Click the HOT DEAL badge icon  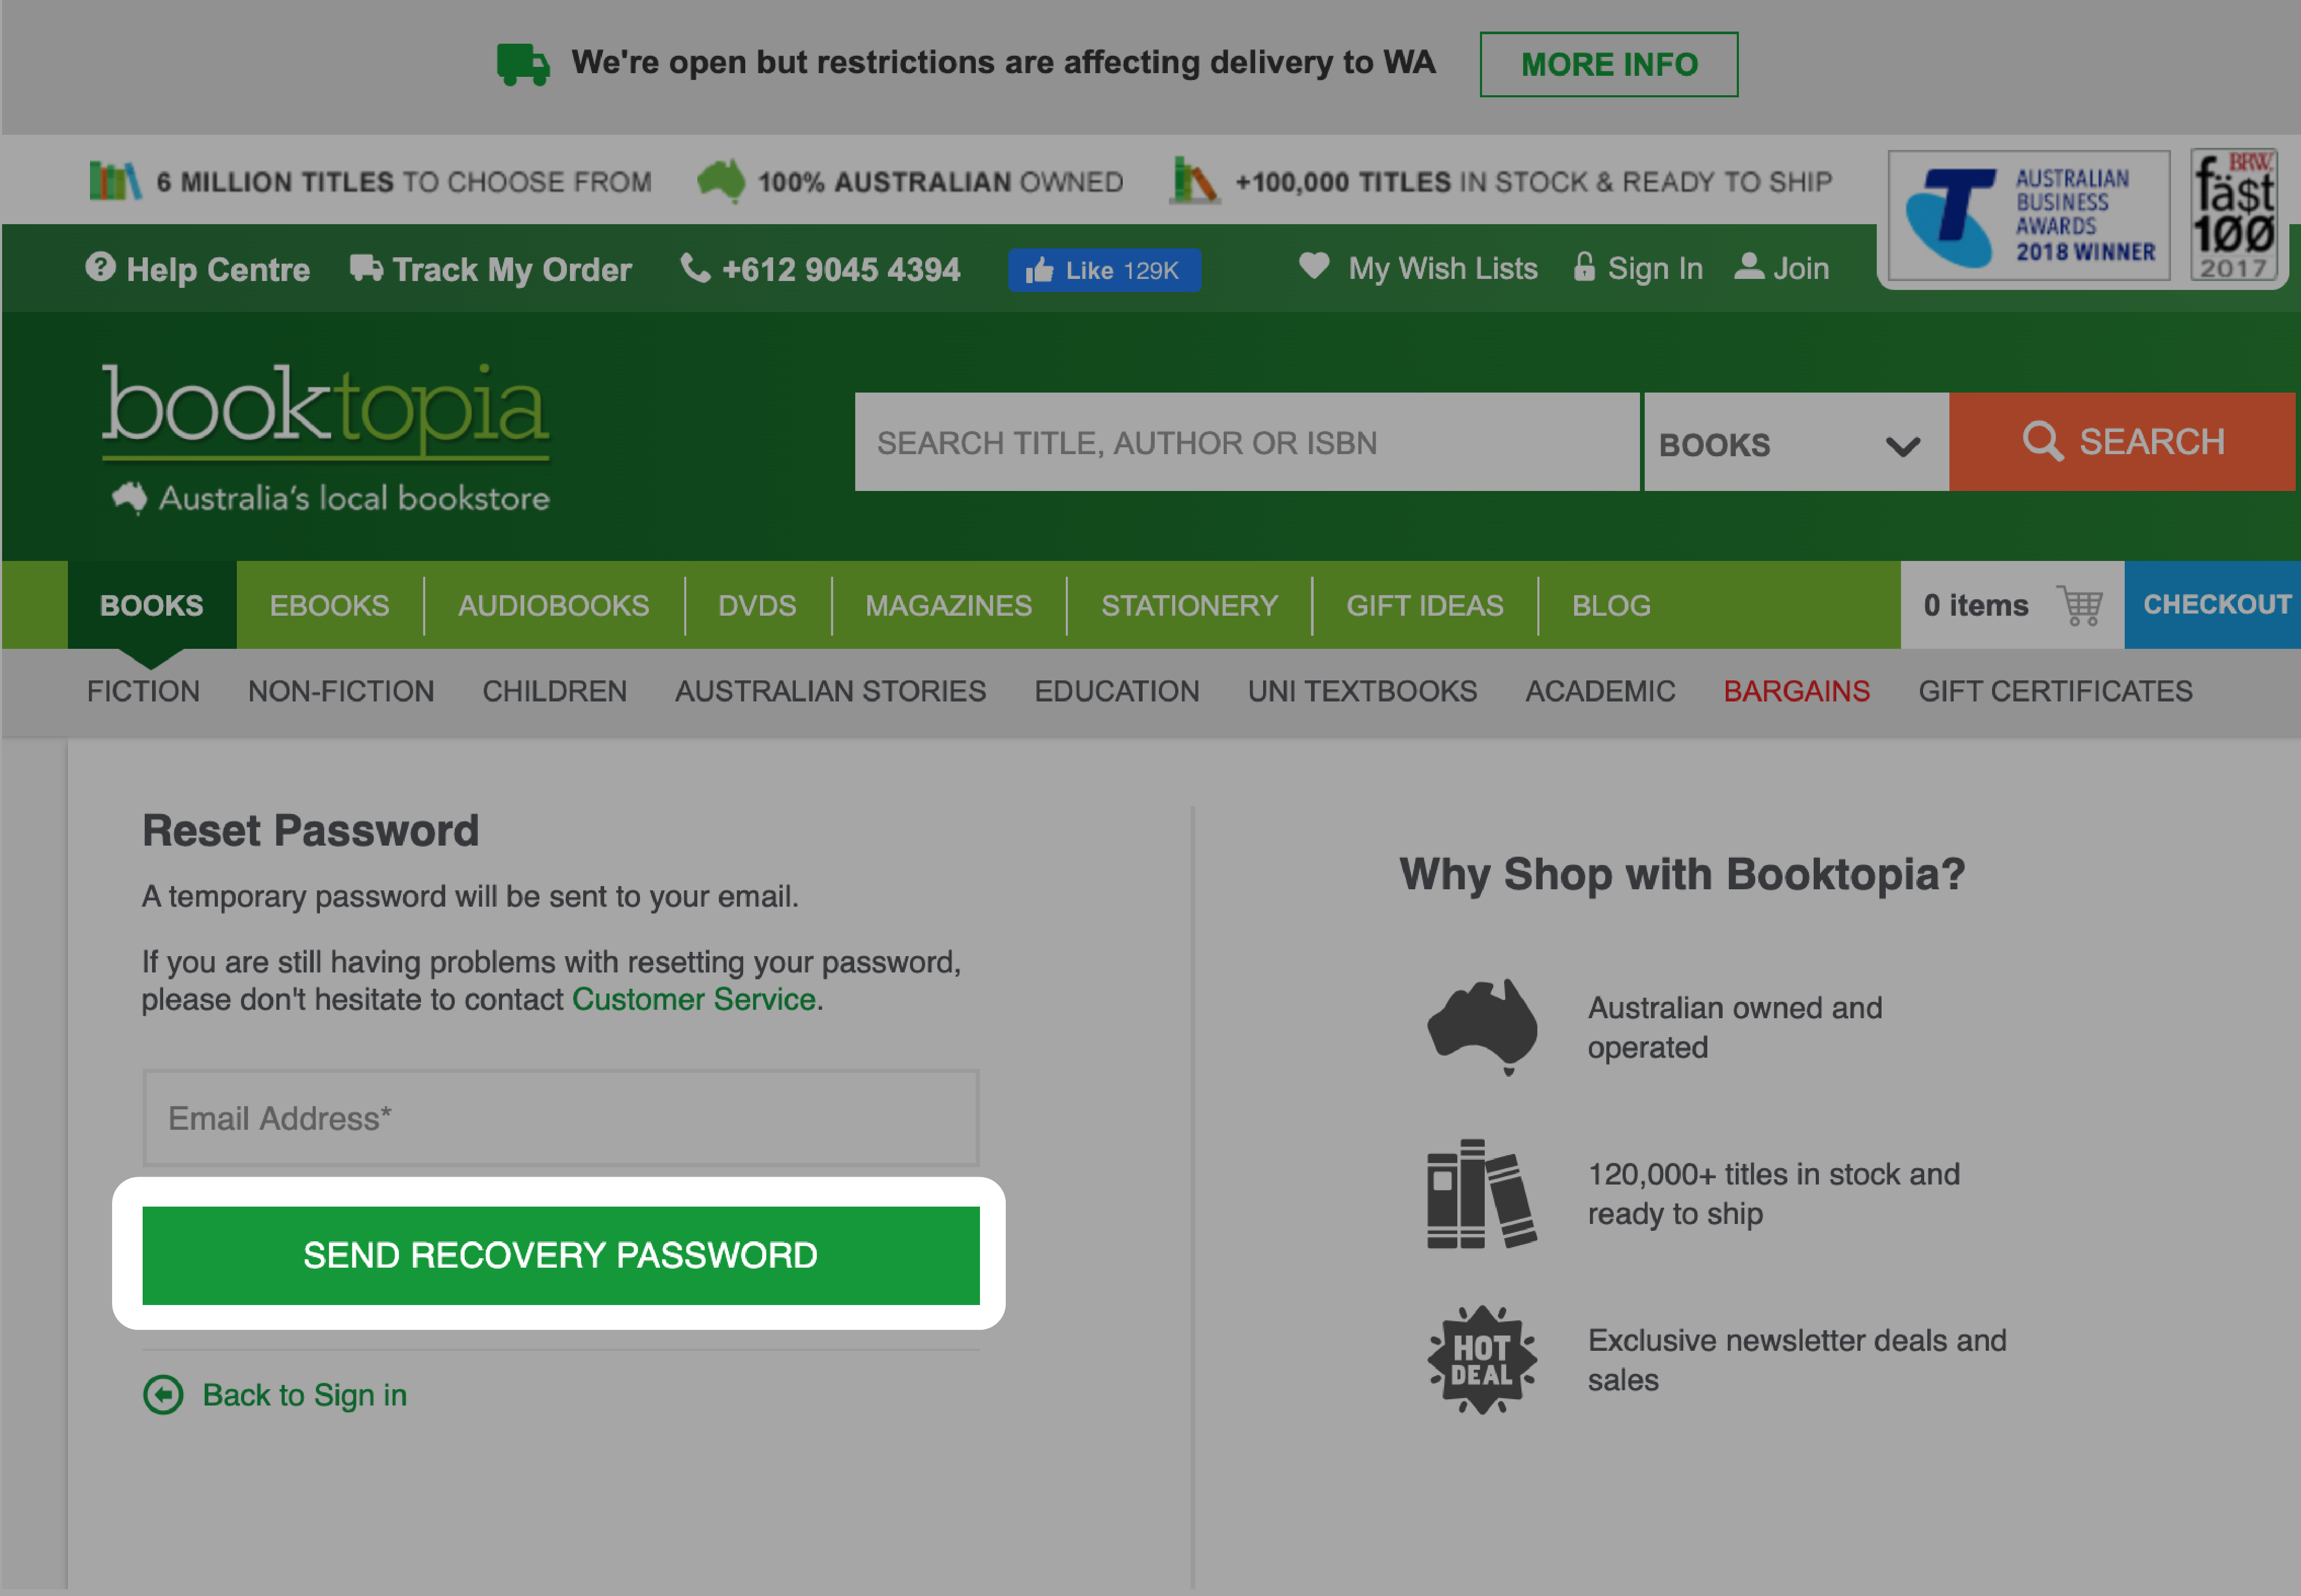click(x=1482, y=1360)
